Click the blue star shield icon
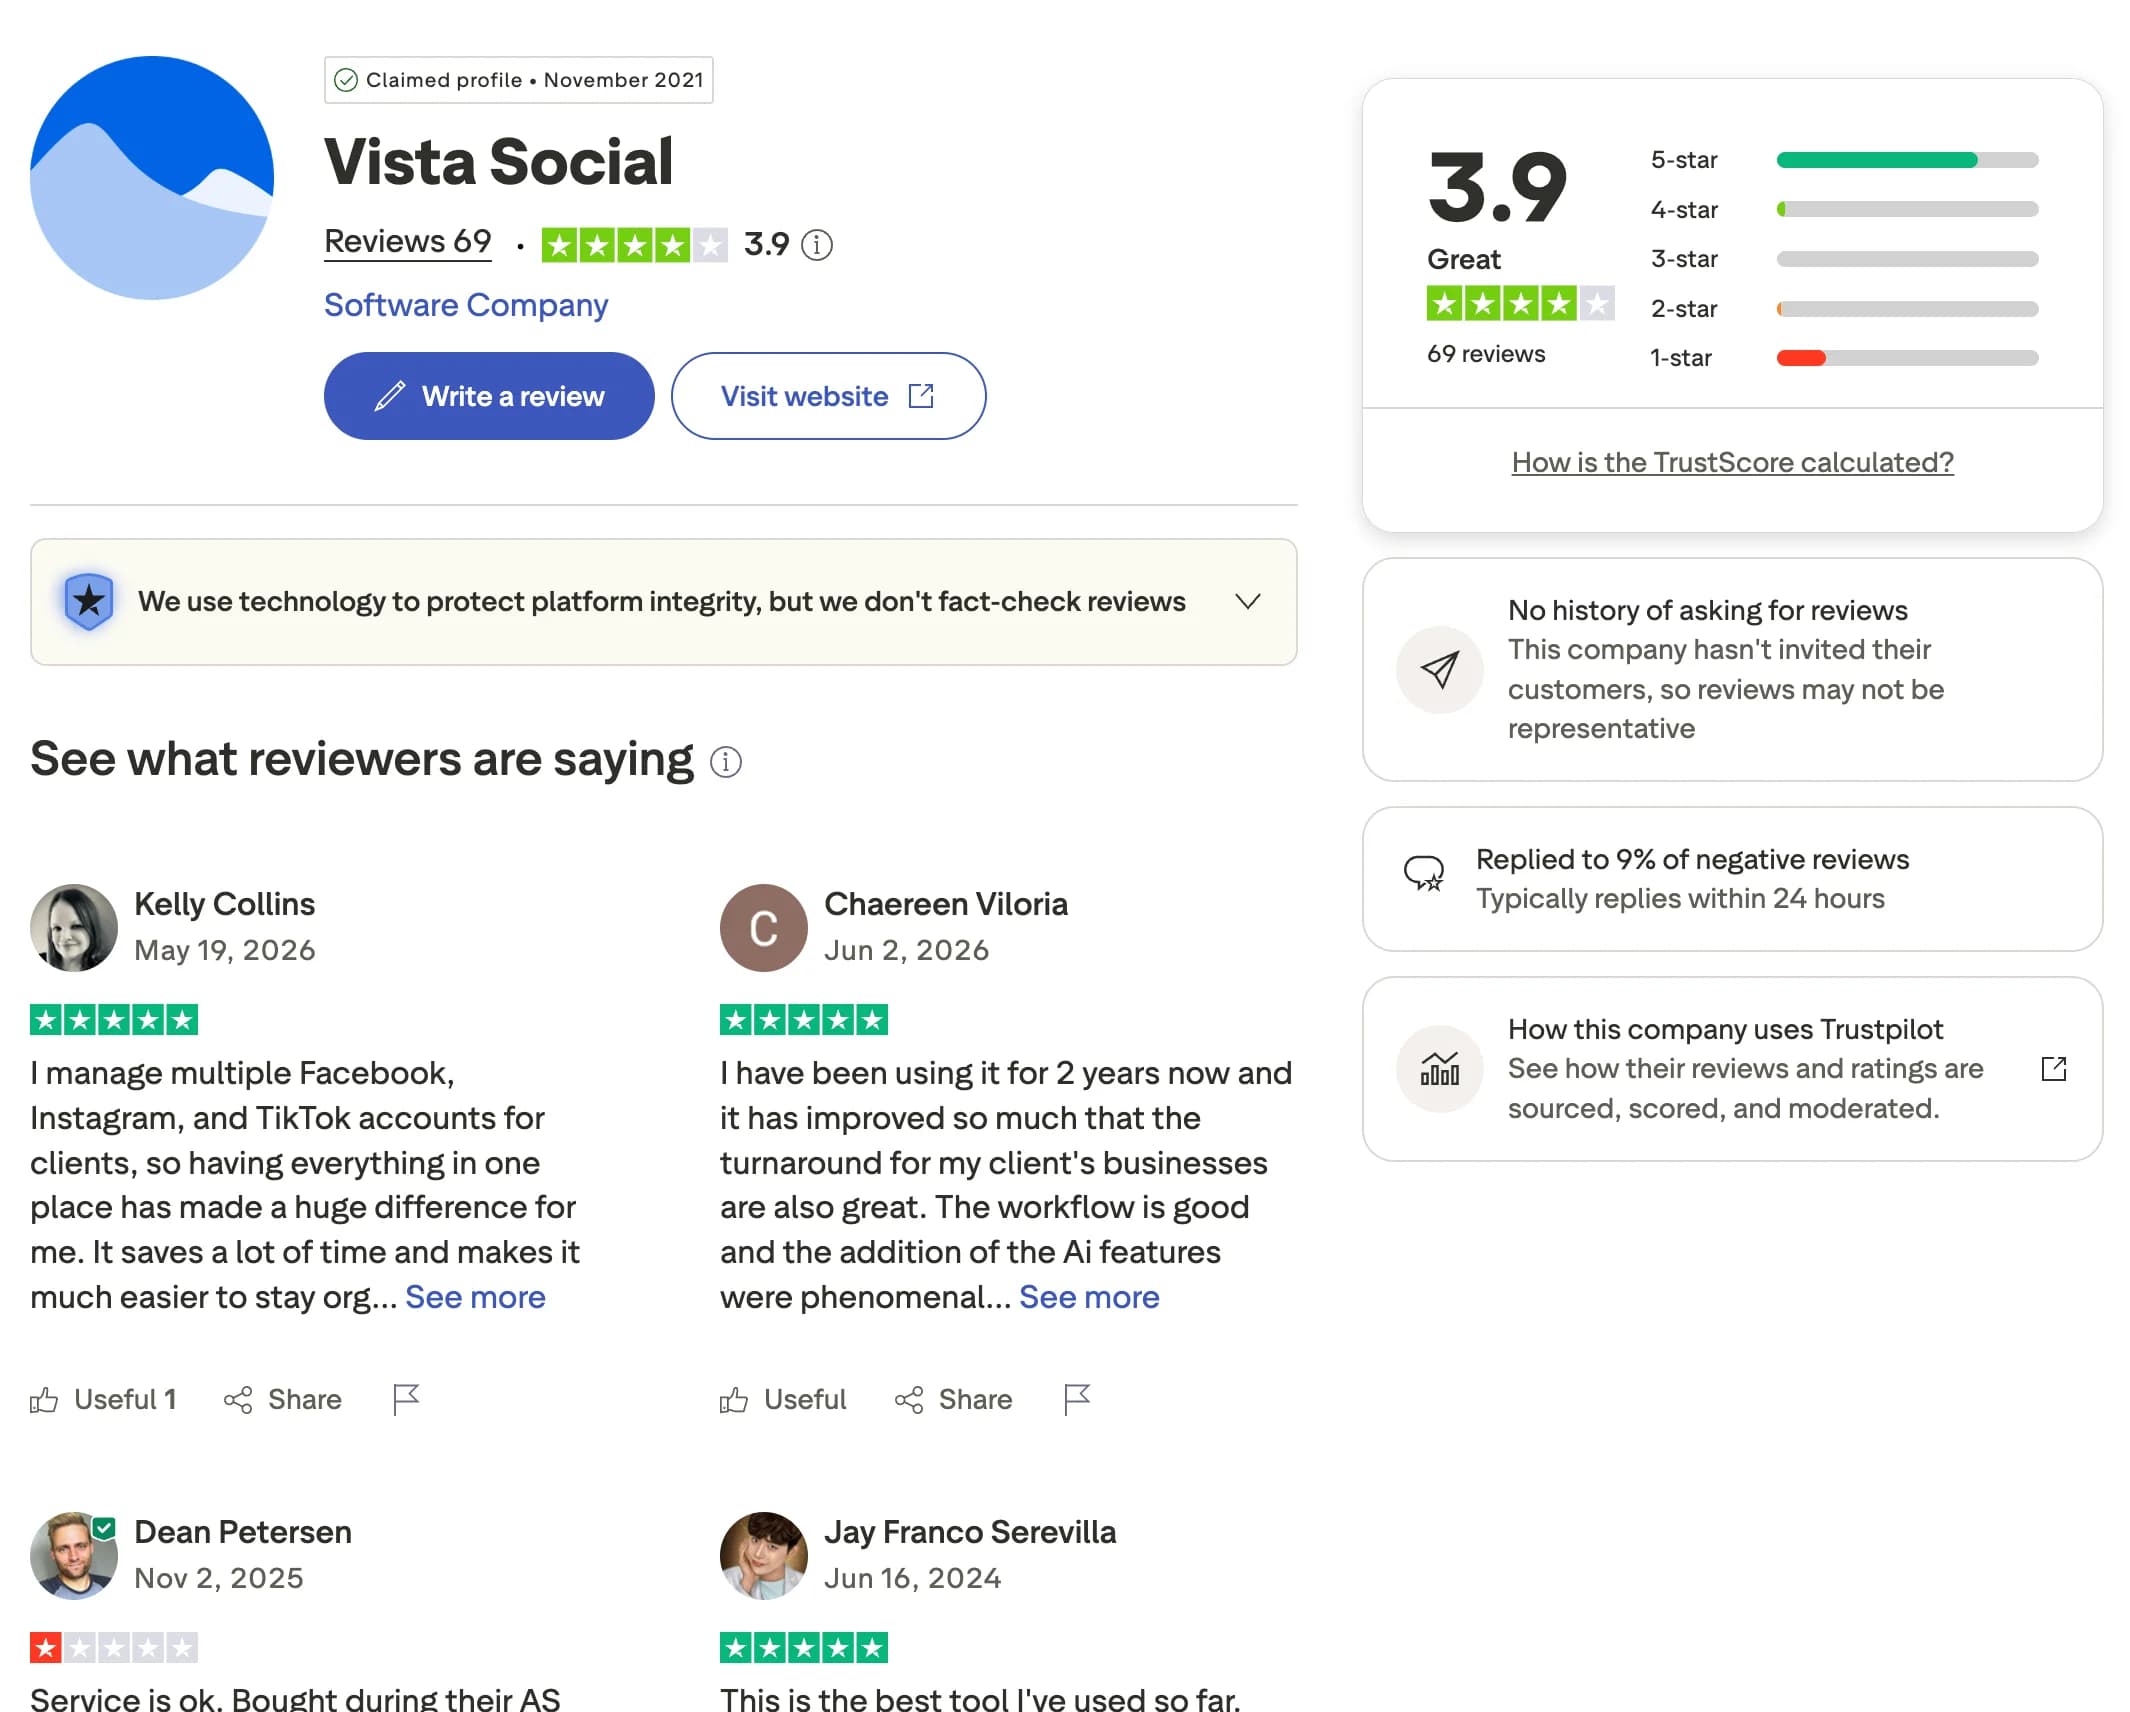Viewport: 2130px width, 1712px height. click(x=89, y=601)
